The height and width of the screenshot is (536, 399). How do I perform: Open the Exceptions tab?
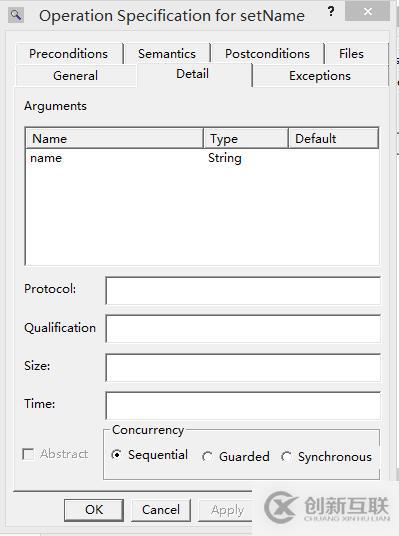[x=320, y=76]
